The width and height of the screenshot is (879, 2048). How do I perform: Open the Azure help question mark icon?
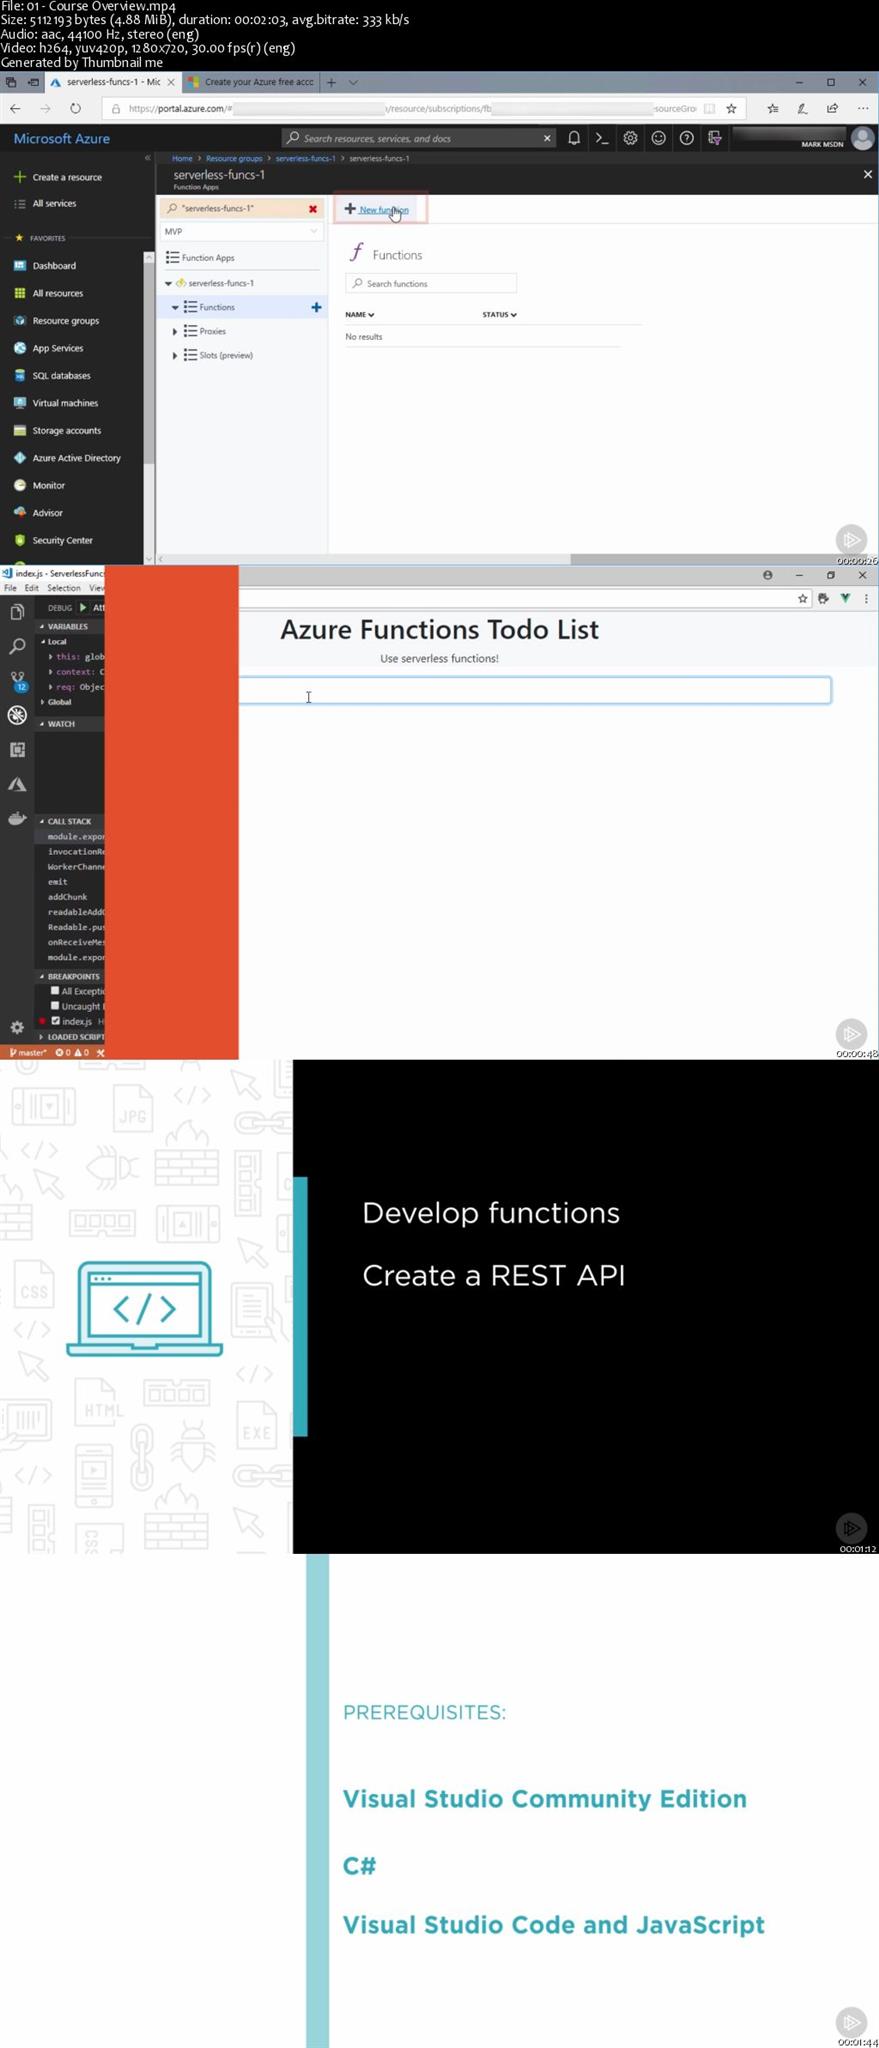(686, 138)
